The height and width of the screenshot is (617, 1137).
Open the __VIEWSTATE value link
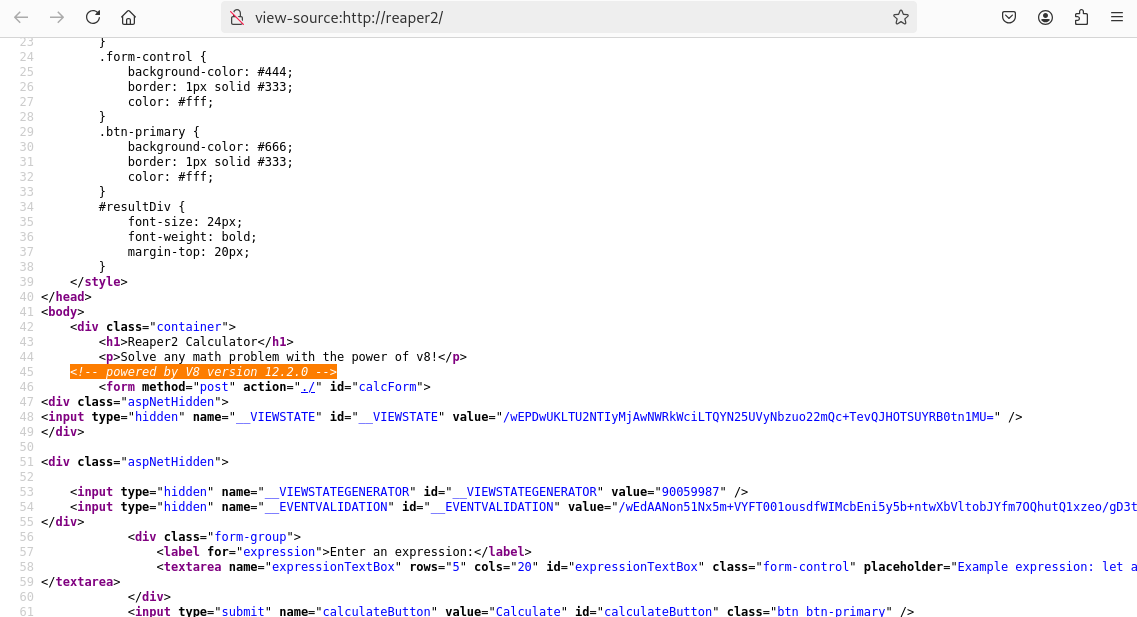coord(748,417)
